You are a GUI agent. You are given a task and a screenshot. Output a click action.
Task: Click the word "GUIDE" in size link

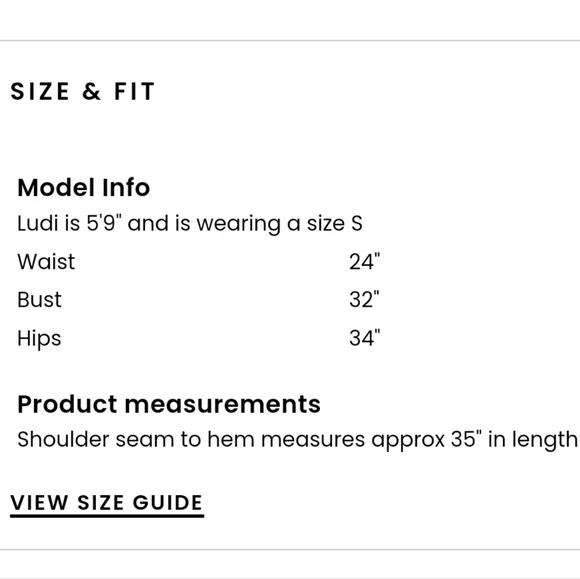(x=168, y=502)
